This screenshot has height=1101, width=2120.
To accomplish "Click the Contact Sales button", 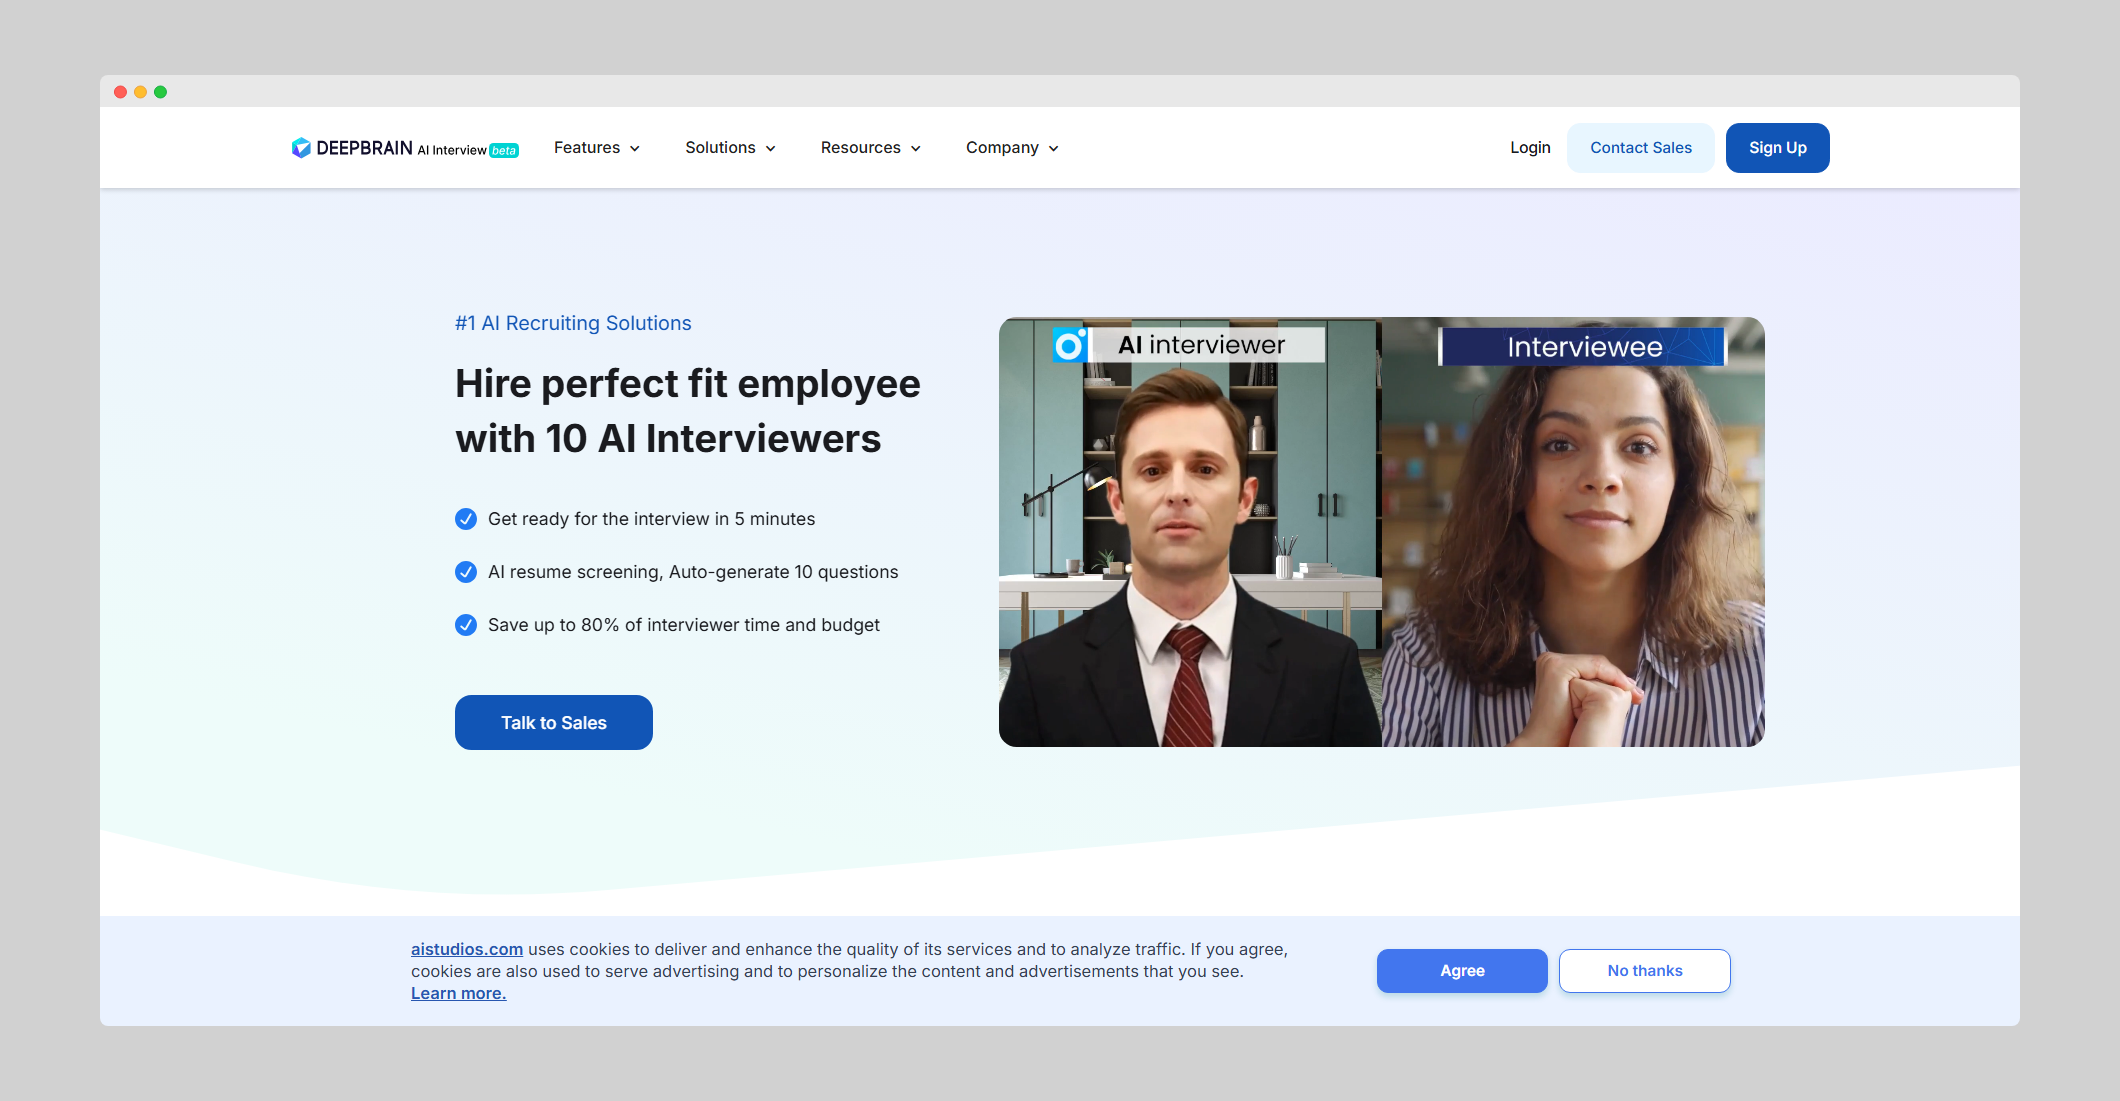I will [x=1641, y=148].
